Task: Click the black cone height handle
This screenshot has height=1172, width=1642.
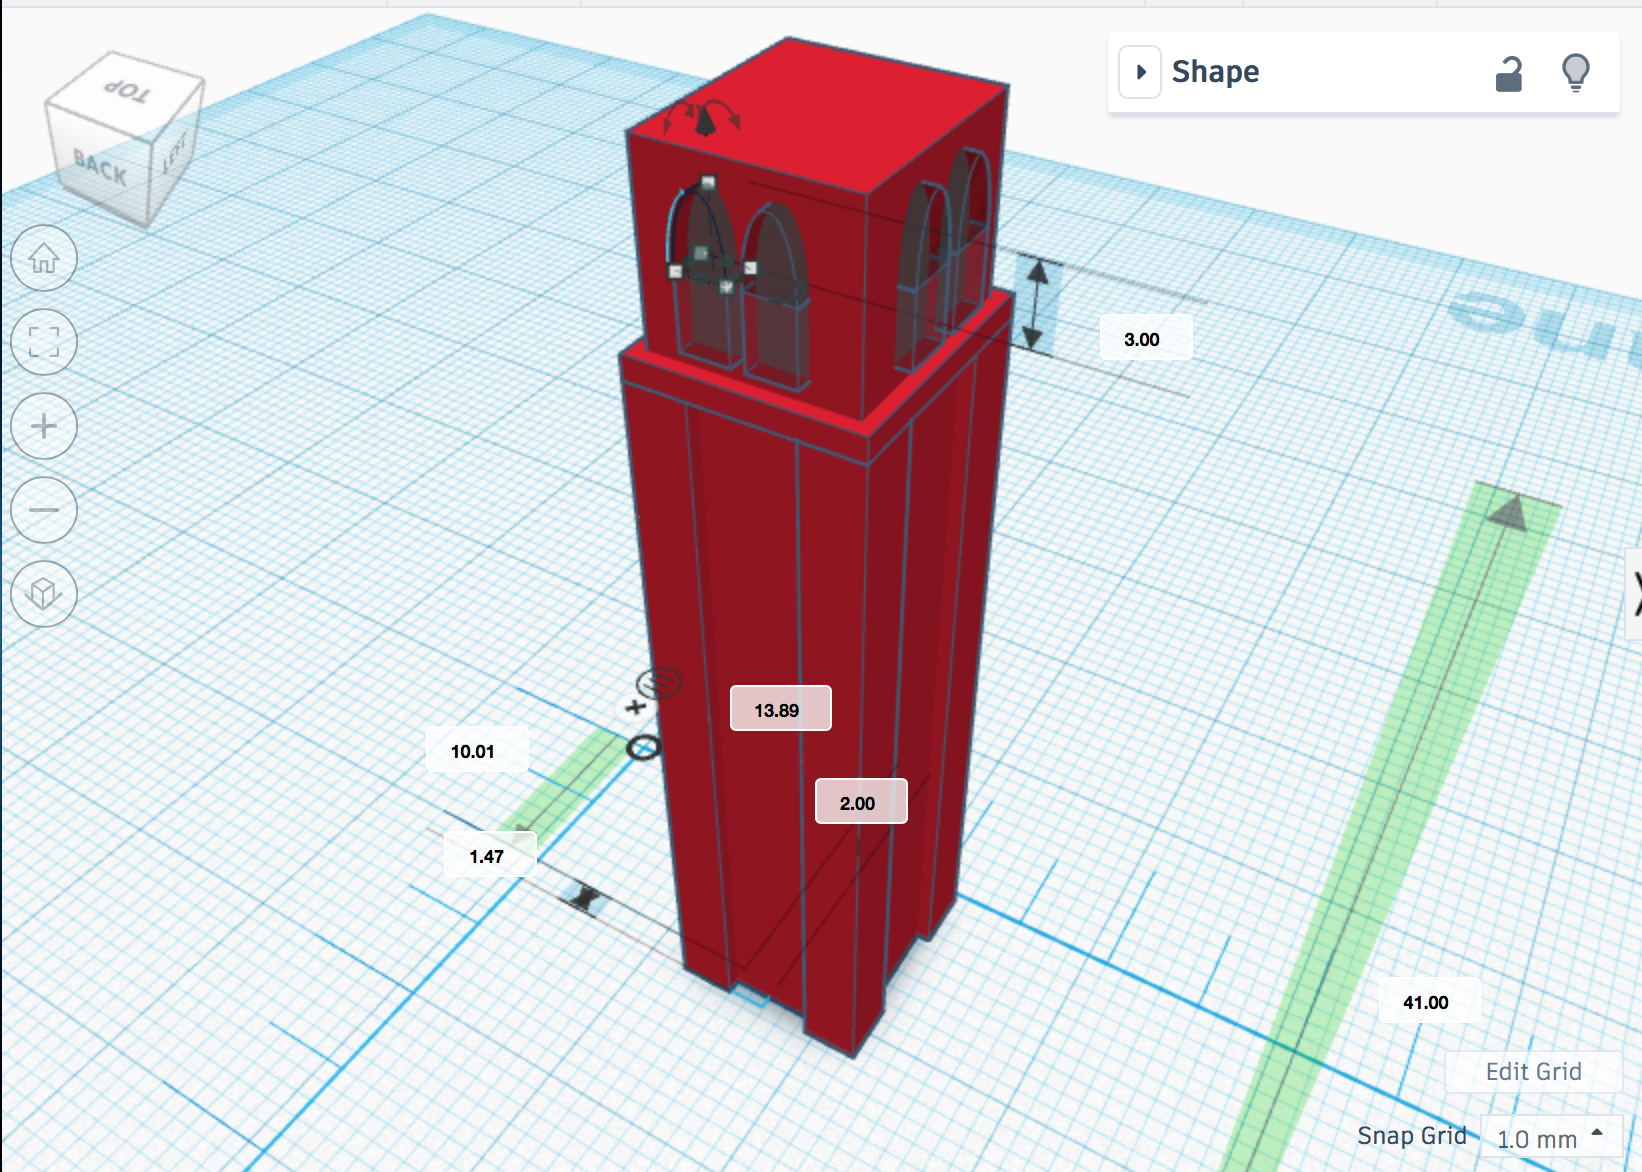Action: coord(706,122)
